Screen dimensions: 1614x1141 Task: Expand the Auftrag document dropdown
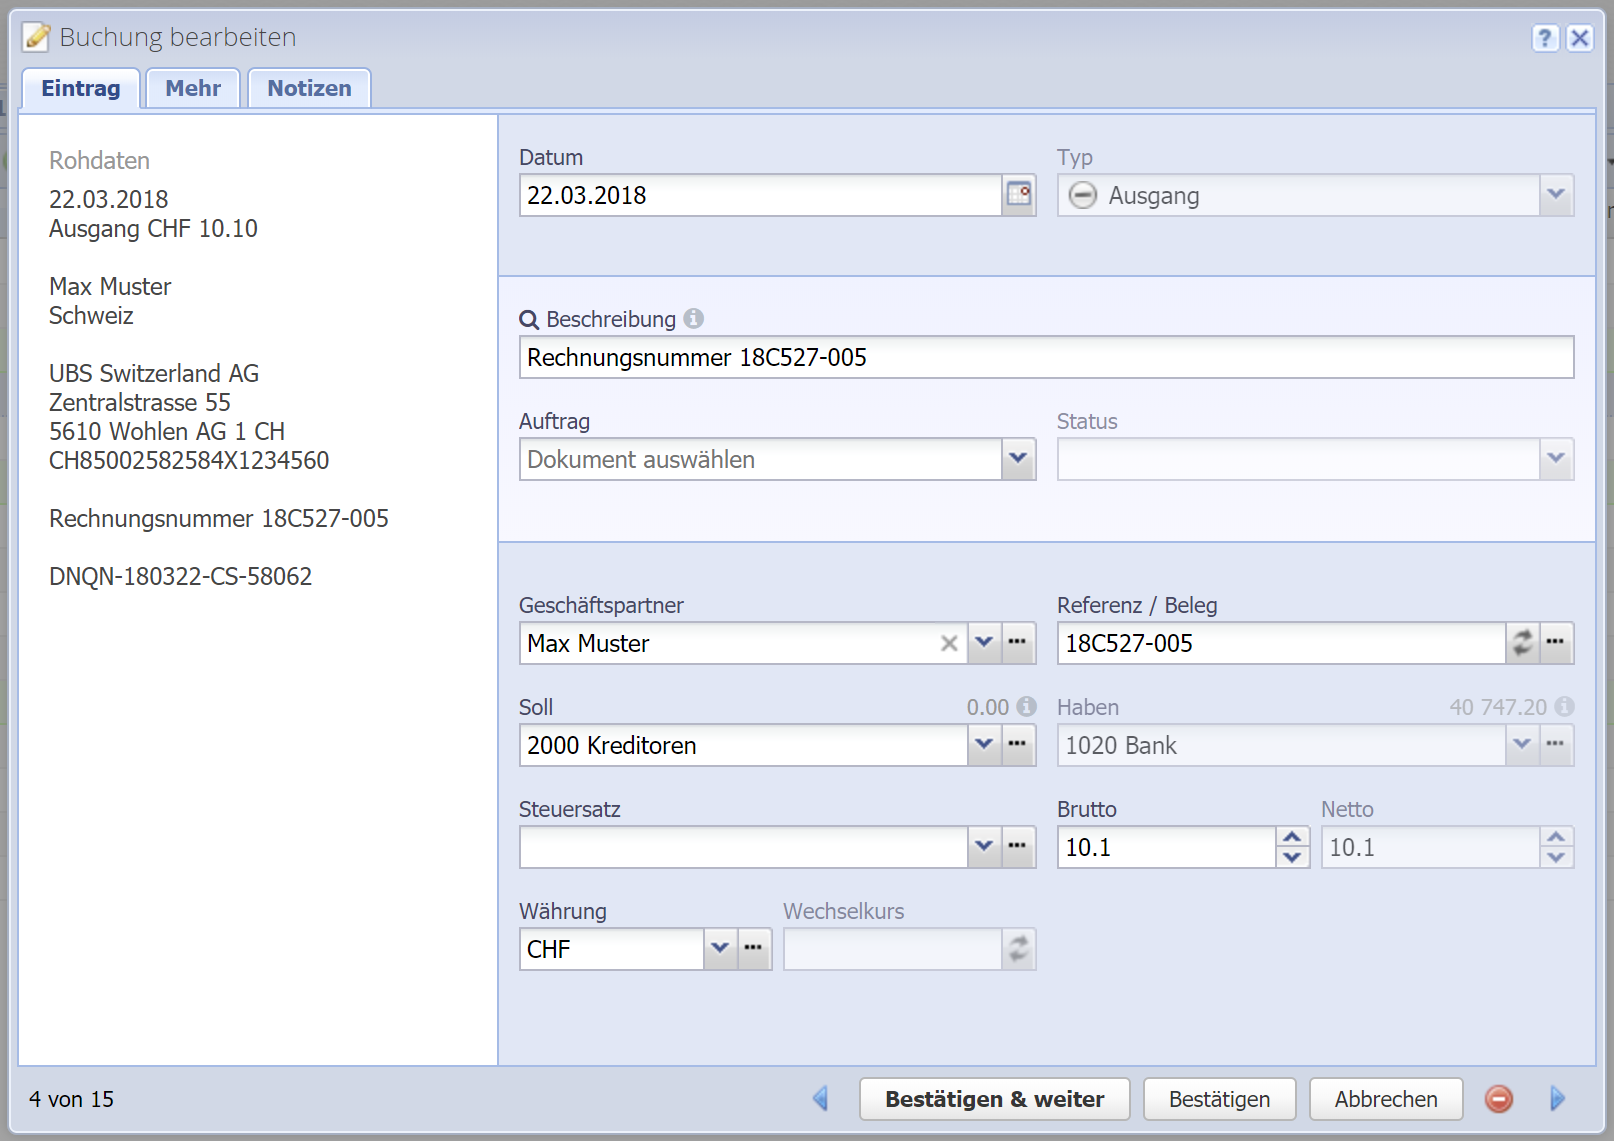pyautogui.click(x=1018, y=459)
